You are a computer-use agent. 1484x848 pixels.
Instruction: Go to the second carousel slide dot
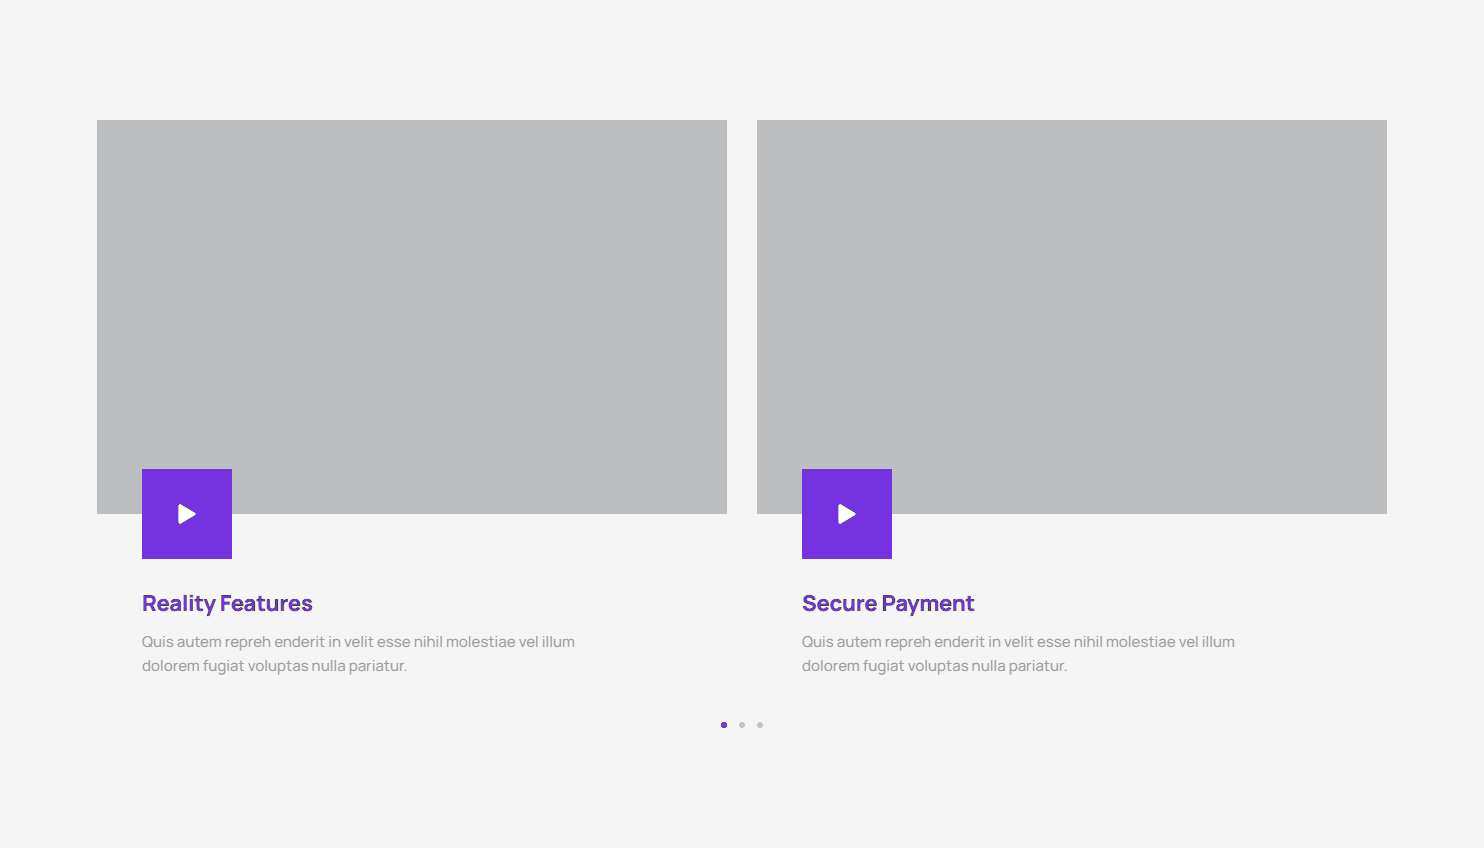pos(742,725)
